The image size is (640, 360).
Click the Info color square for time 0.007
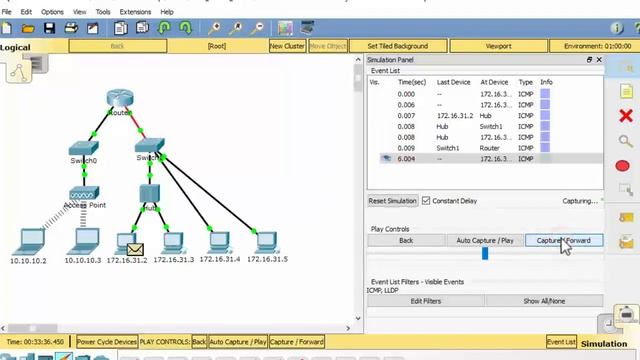(545, 116)
